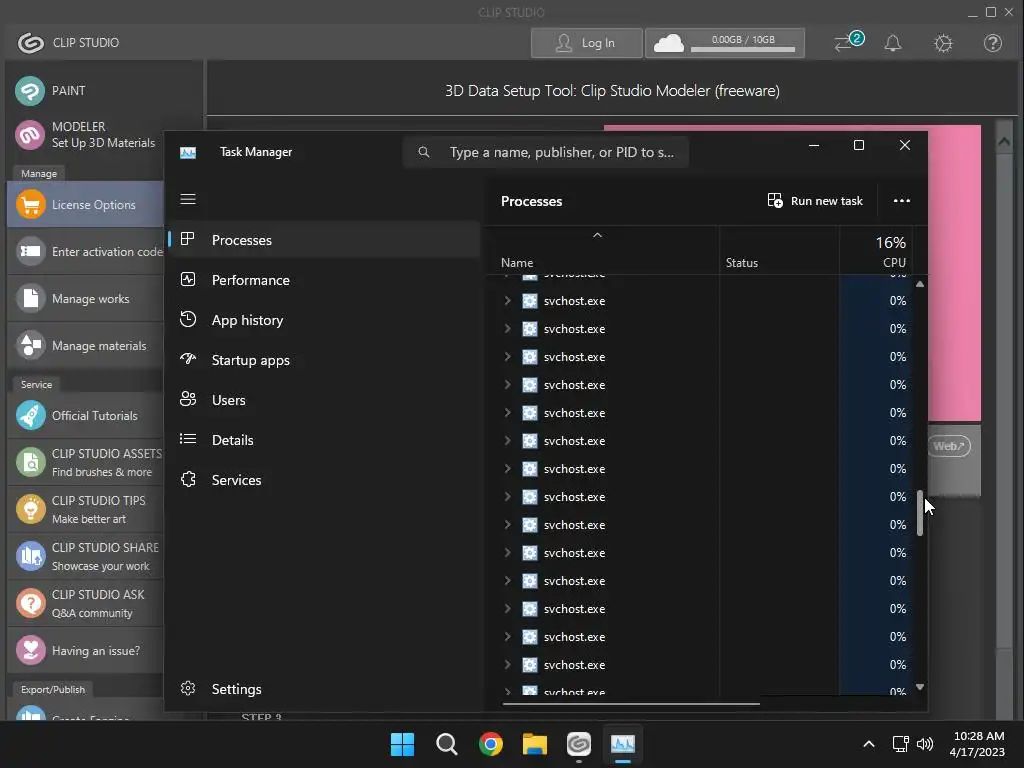Expand the sixth visible svchost.exe row
The height and width of the screenshot is (768, 1024).
tap(507, 441)
